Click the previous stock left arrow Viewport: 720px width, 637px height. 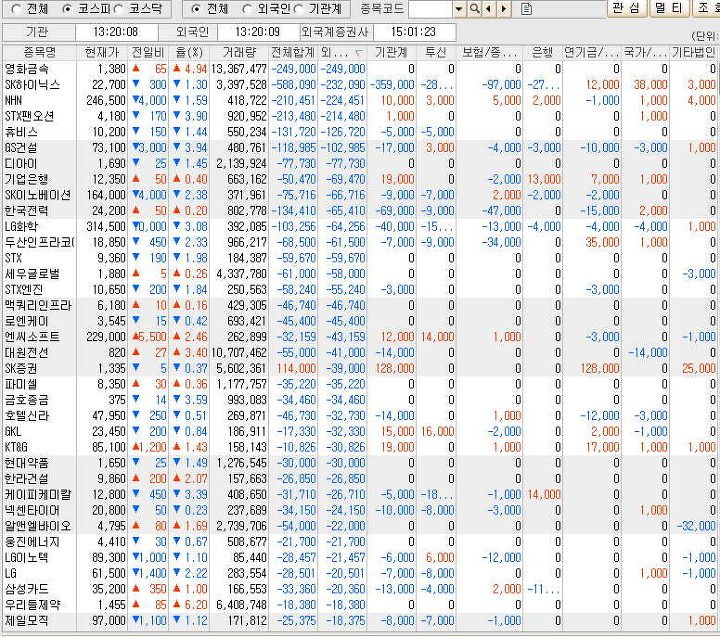489,9
